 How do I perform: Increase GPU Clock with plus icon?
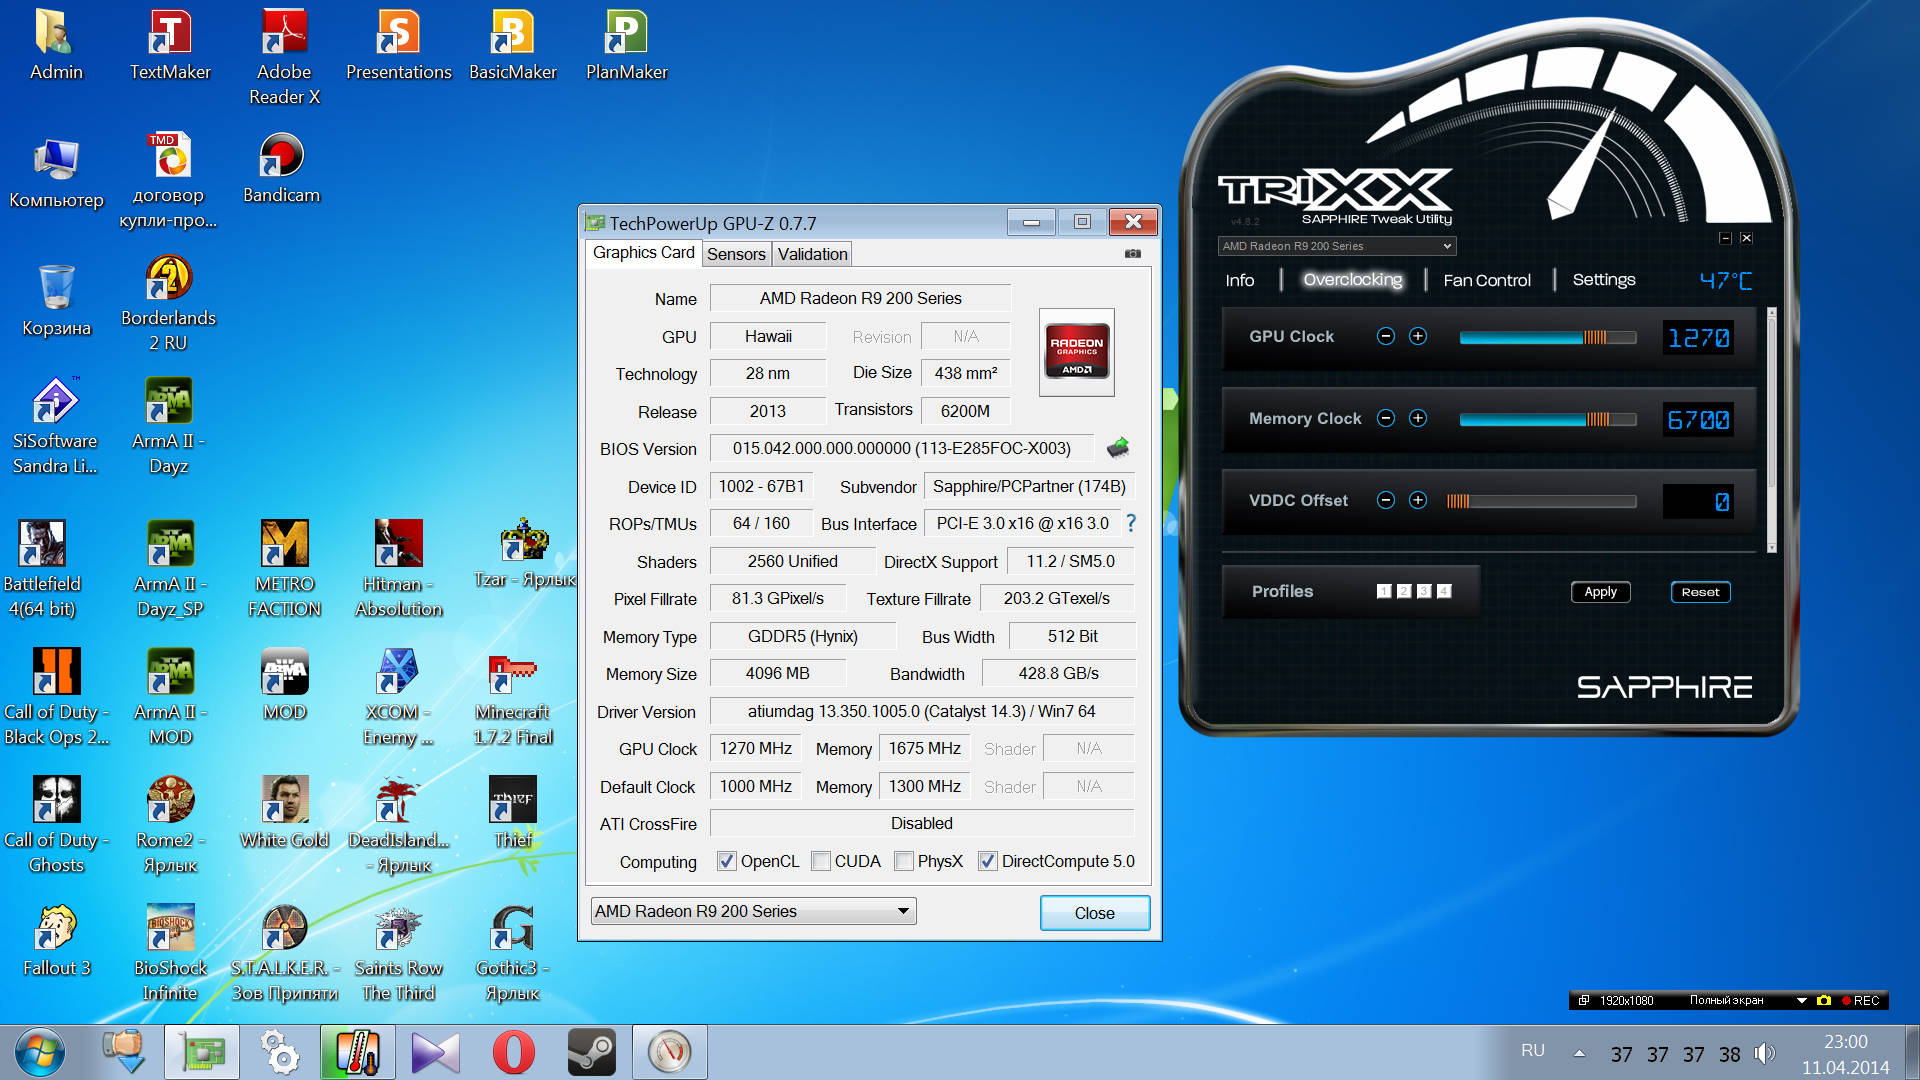[x=1418, y=337]
